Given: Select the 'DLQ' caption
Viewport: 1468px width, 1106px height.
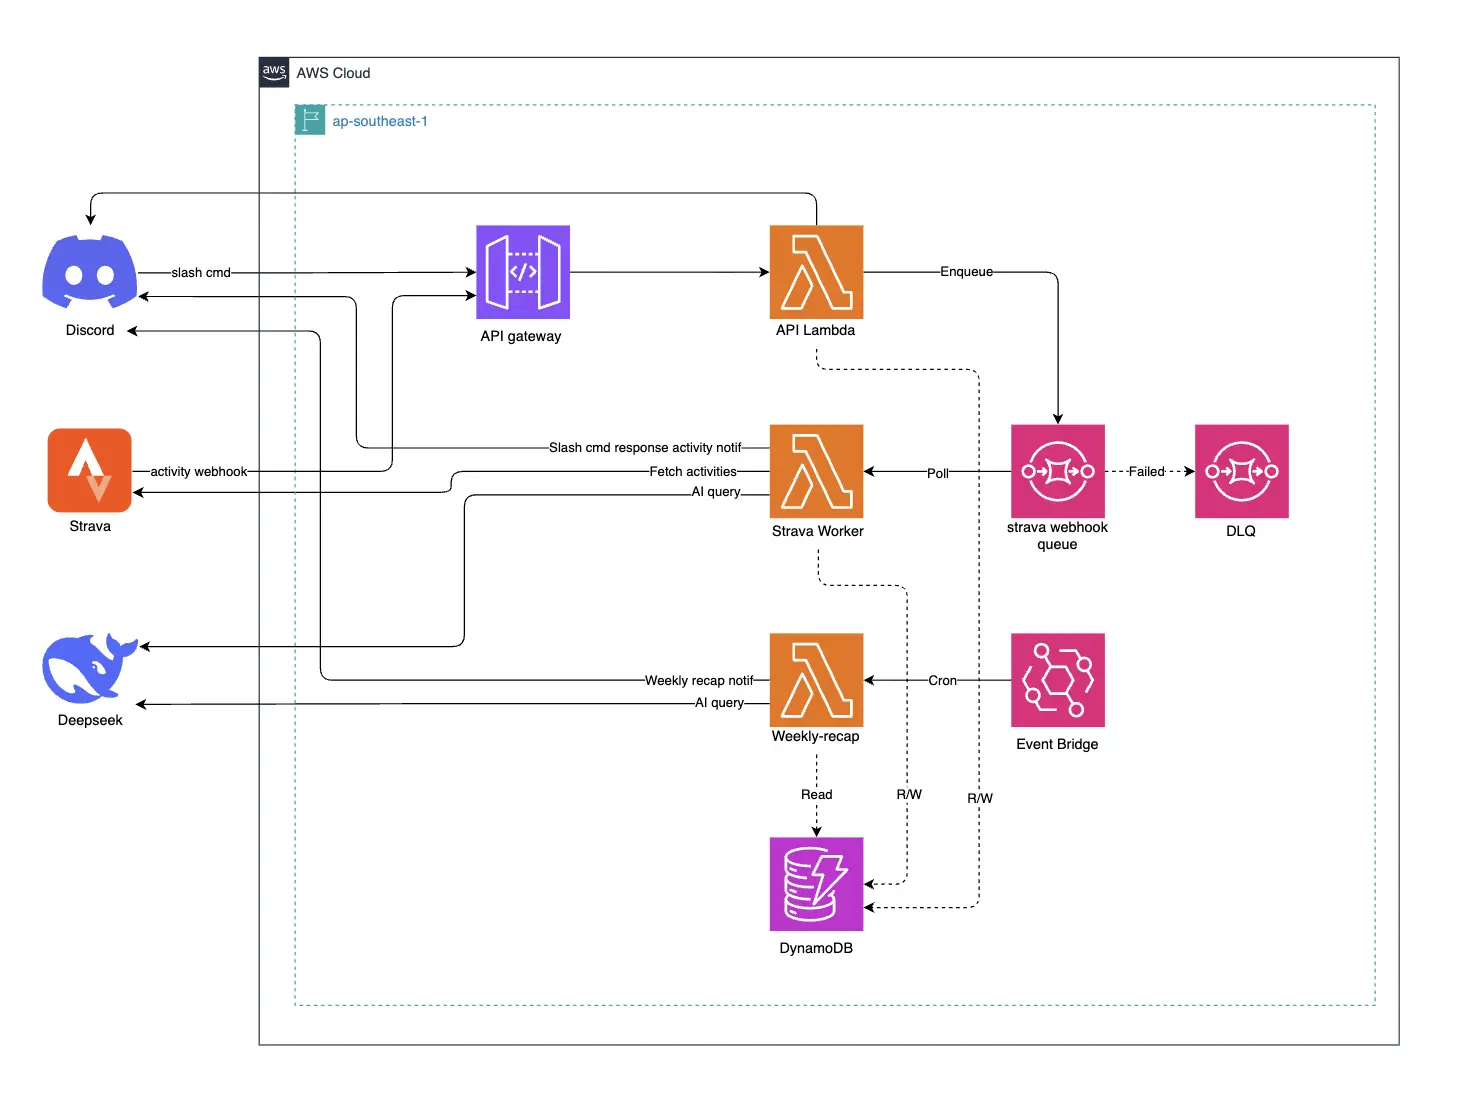Looking at the screenshot, I should click(x=1241, y=531).
